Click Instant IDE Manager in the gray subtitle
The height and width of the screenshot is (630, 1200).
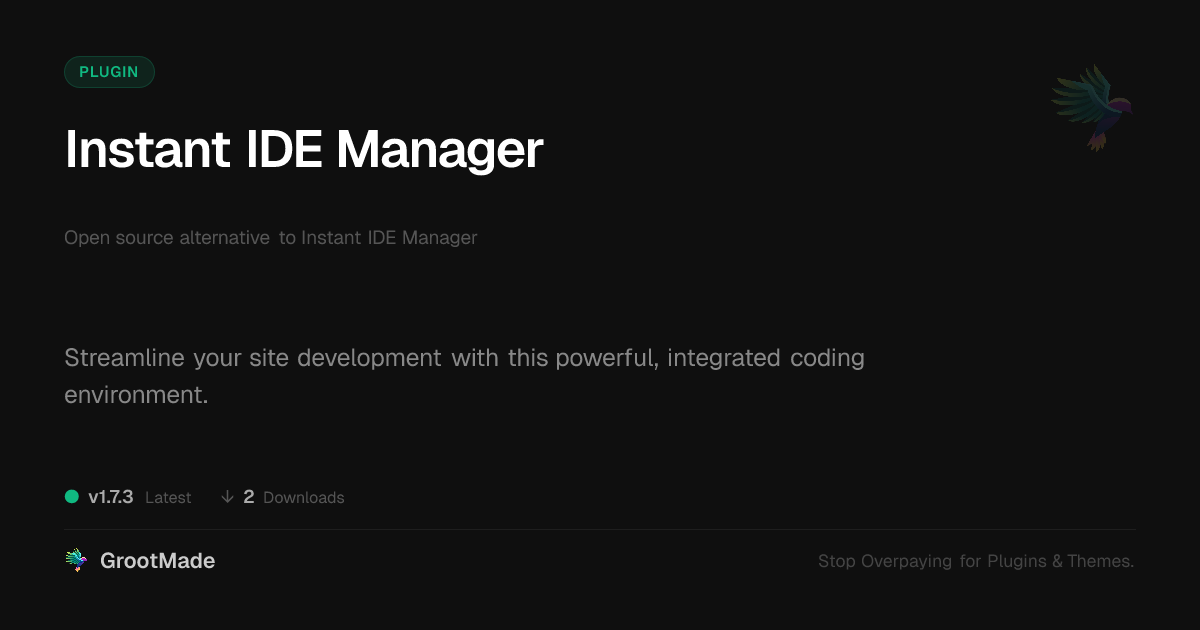click(x=389, y=238)
